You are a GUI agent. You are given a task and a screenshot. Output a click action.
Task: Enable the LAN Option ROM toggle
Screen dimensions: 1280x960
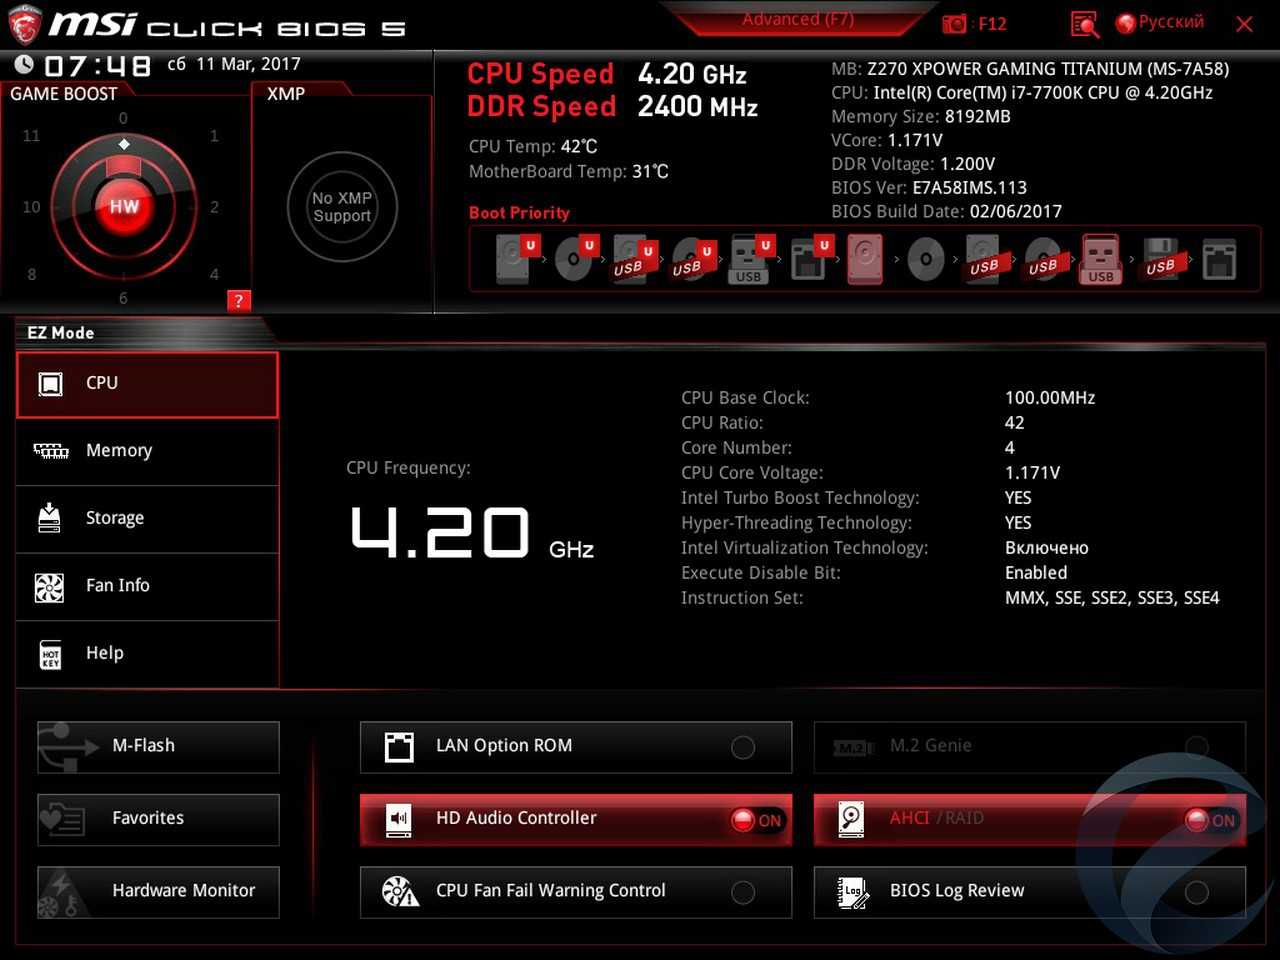743,747
